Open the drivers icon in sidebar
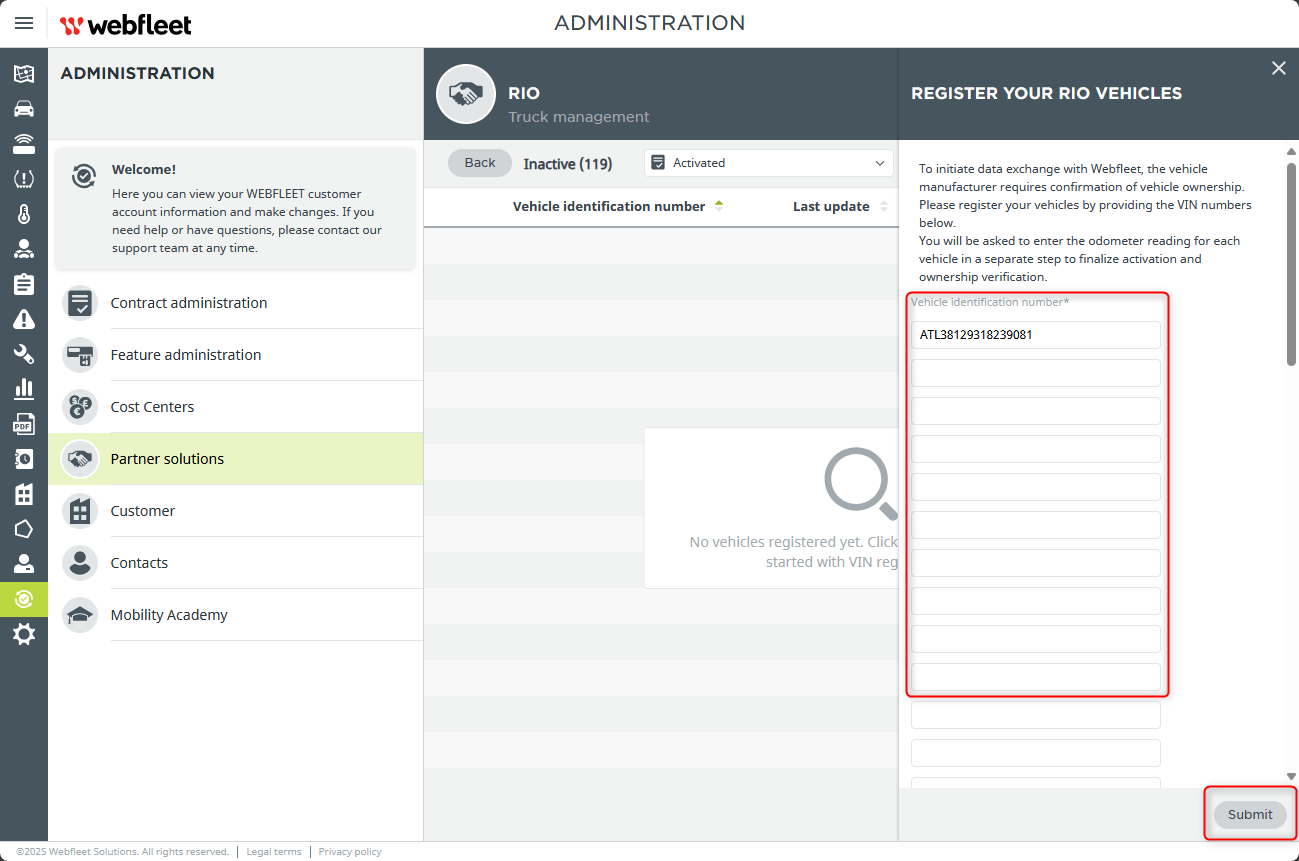Screen dimensions: 1299x861 point(24,249)
